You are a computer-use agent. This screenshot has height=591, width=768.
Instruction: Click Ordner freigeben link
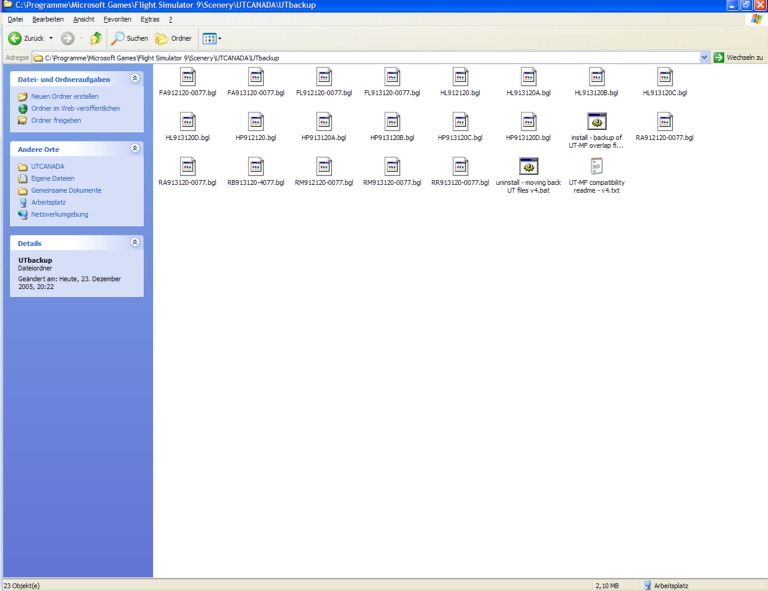[56, 120]
